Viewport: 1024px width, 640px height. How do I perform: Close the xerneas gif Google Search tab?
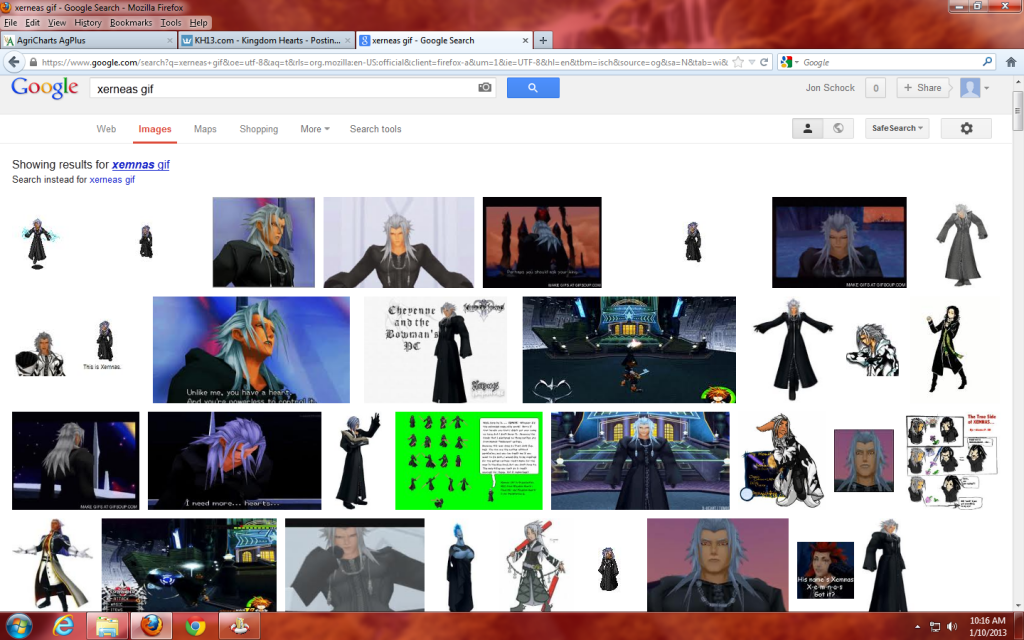pyautogui.click(x=525, y=40)
